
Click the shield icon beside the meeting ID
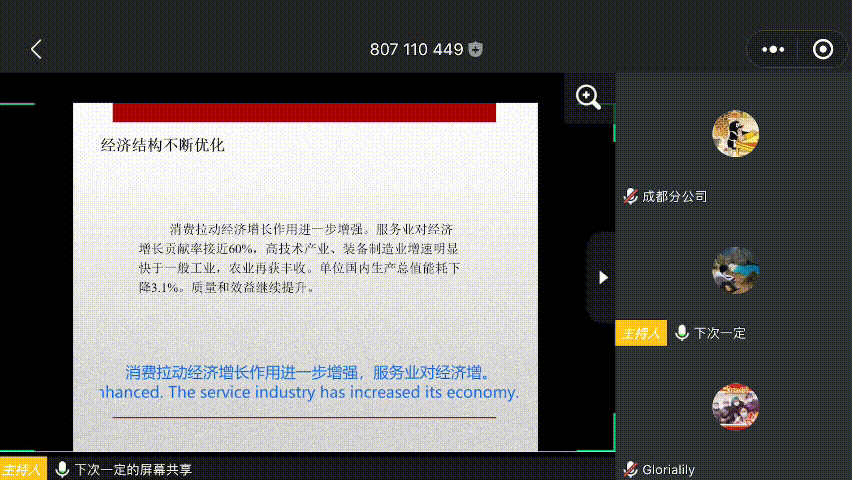click(476, 49)
